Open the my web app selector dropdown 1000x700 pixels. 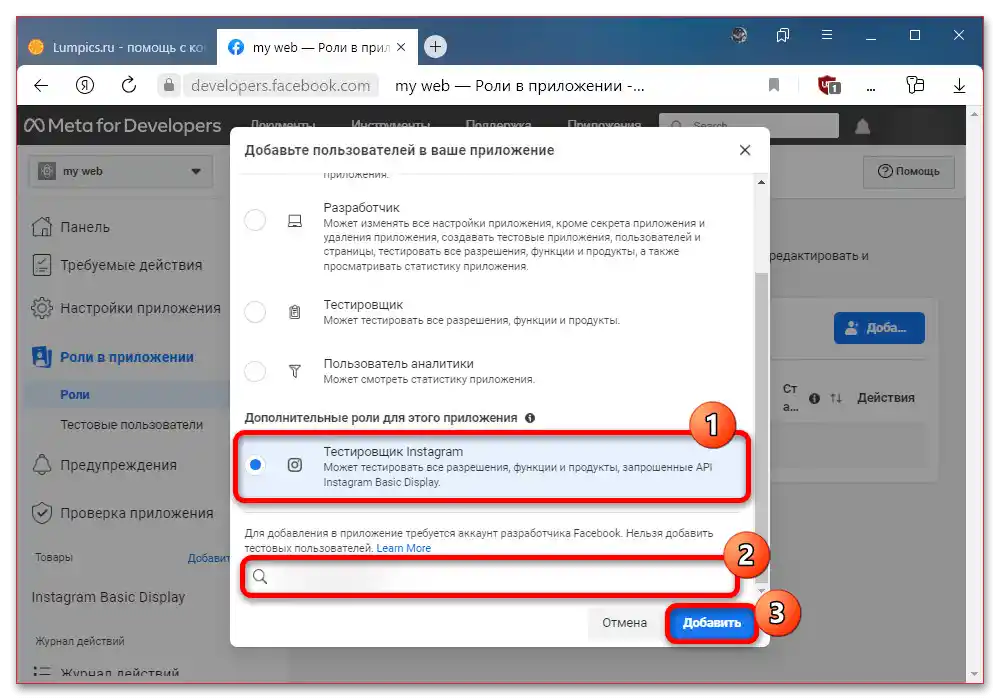120,171
